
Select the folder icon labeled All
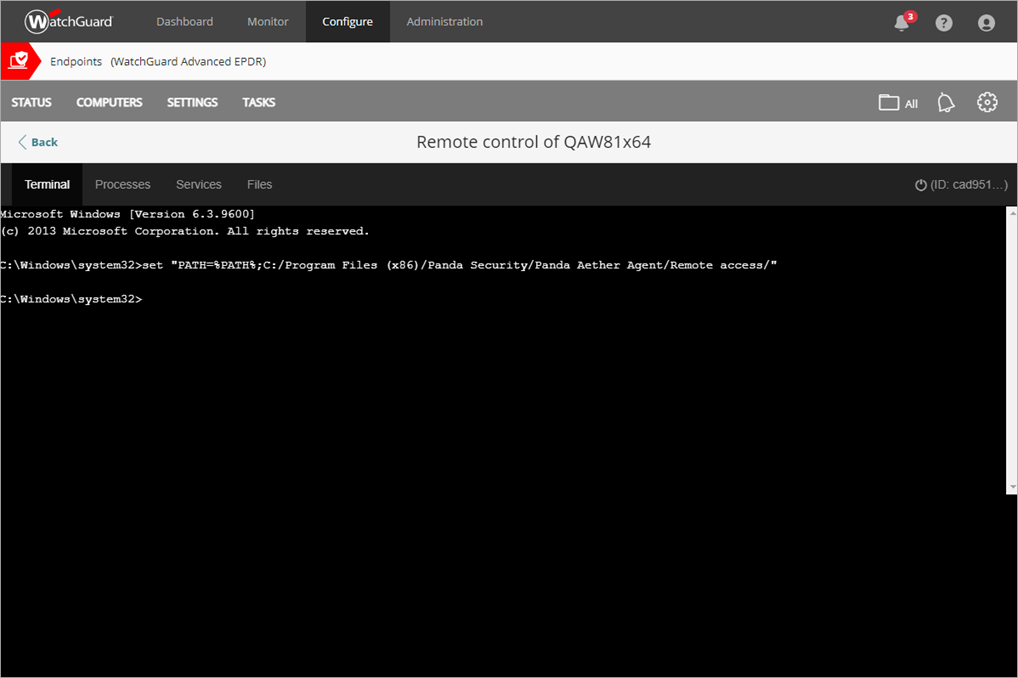tap(897, 101)
